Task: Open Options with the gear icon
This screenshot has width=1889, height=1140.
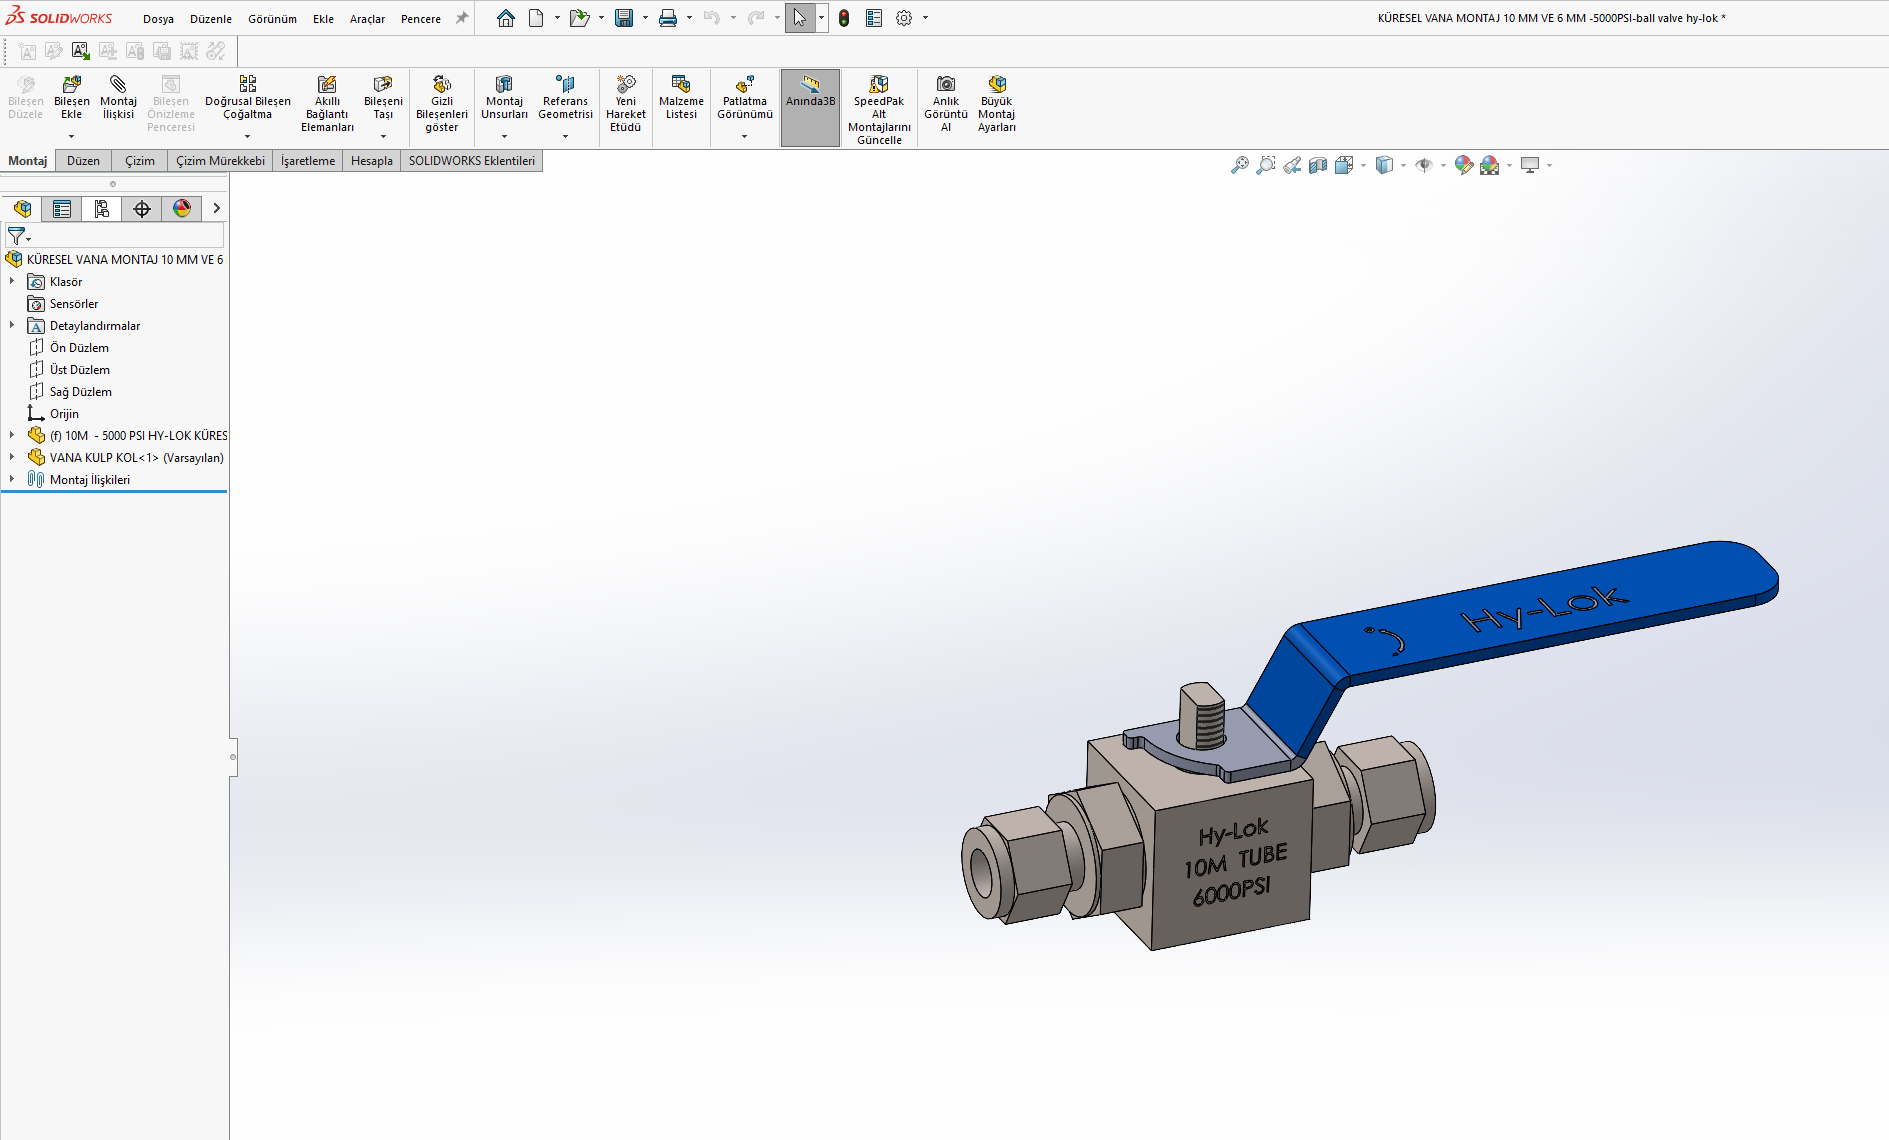Action: coord(904,18)
